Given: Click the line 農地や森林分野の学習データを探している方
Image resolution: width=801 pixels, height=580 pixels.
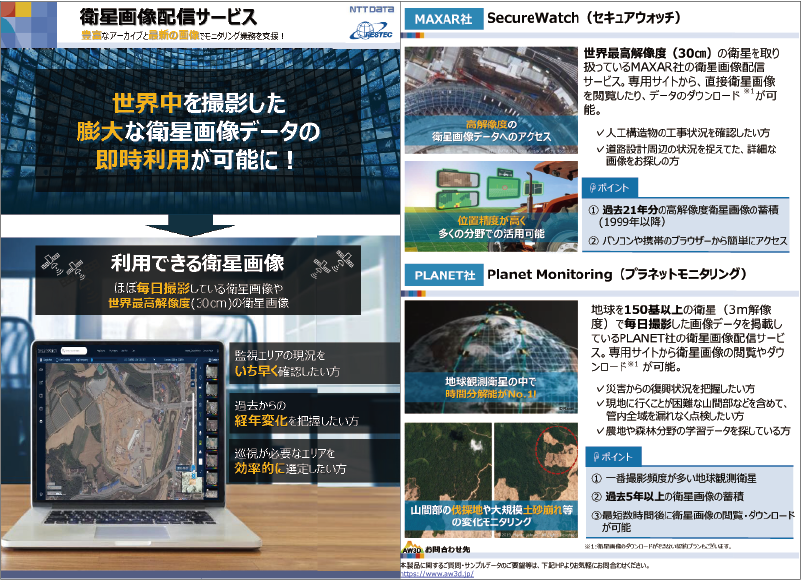Looking at the screenshot, I should [x=693, y=431].
